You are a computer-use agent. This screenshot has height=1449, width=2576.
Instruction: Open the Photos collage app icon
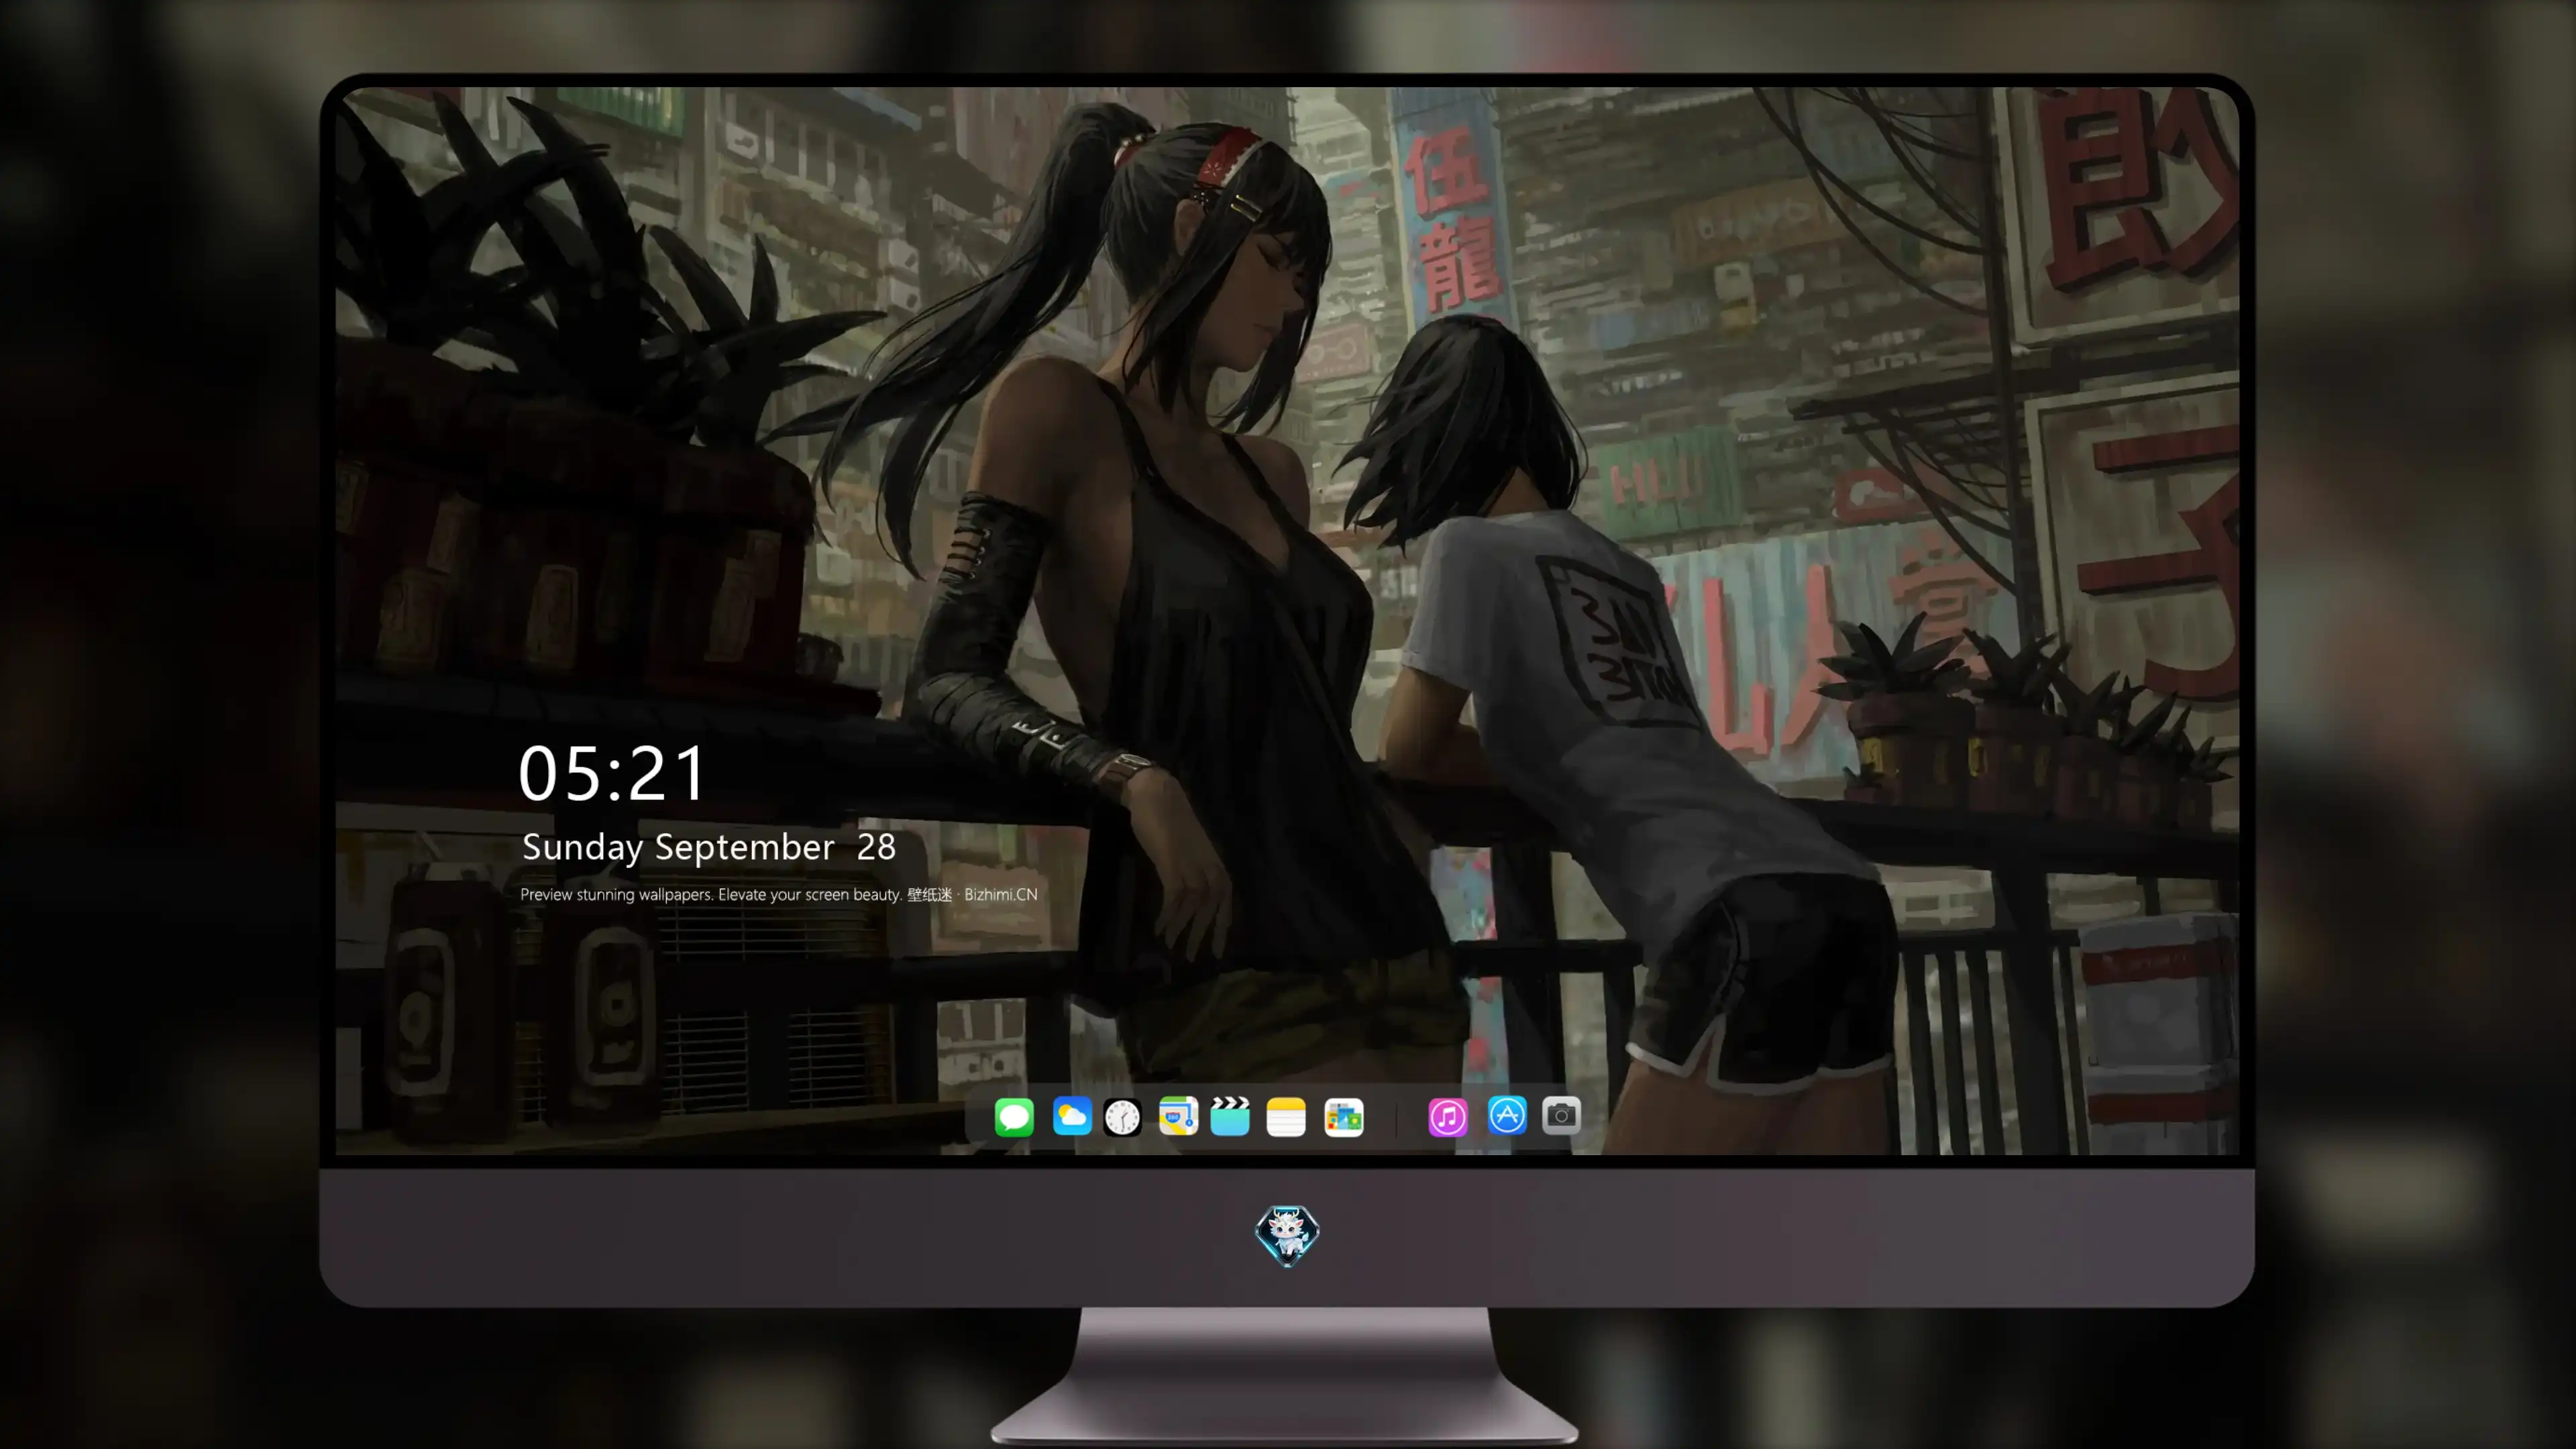point(1344,1117)
